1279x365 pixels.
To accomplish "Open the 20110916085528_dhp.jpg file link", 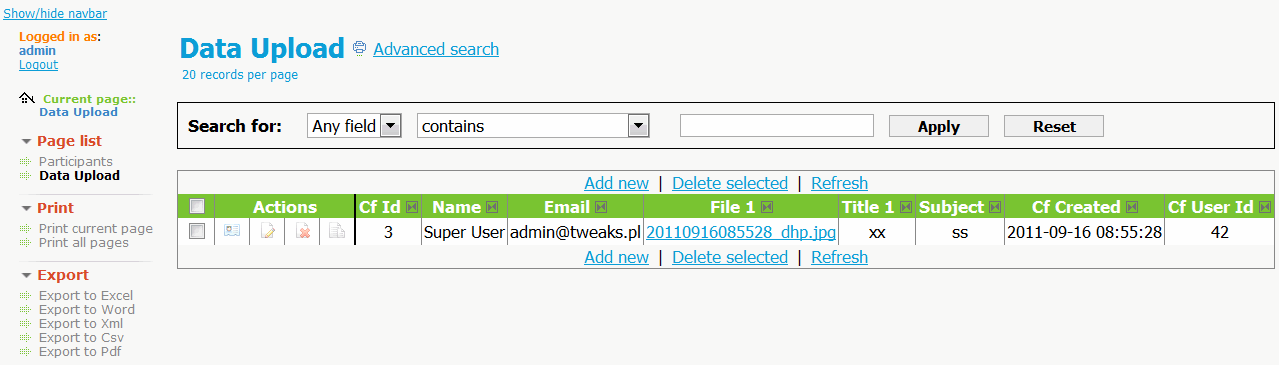I will (x=741, y=232).
